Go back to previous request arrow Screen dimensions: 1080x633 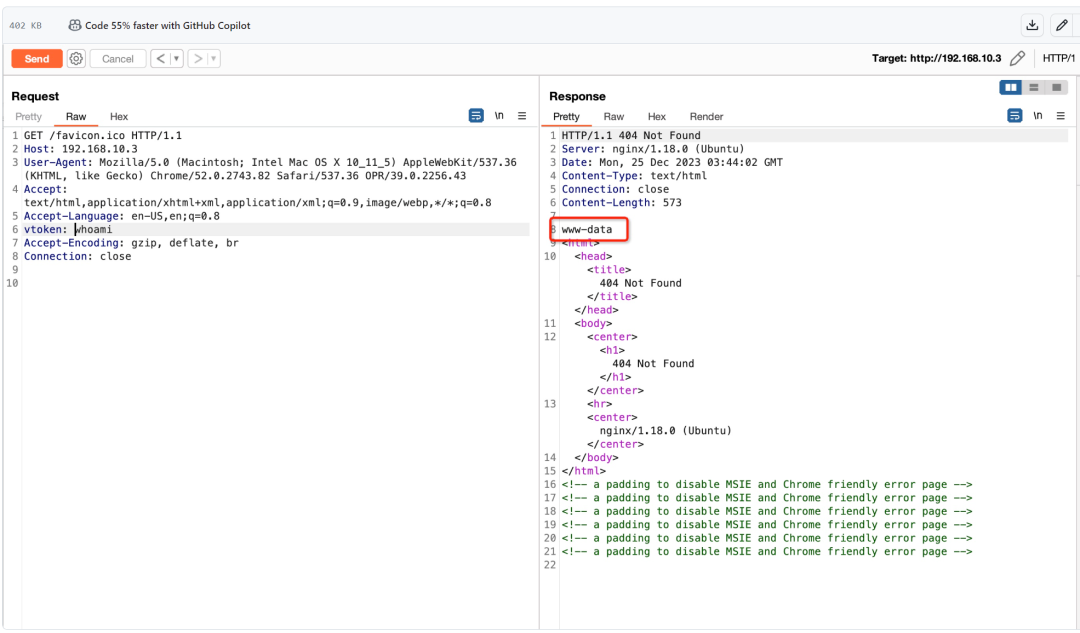click(160, 59)
